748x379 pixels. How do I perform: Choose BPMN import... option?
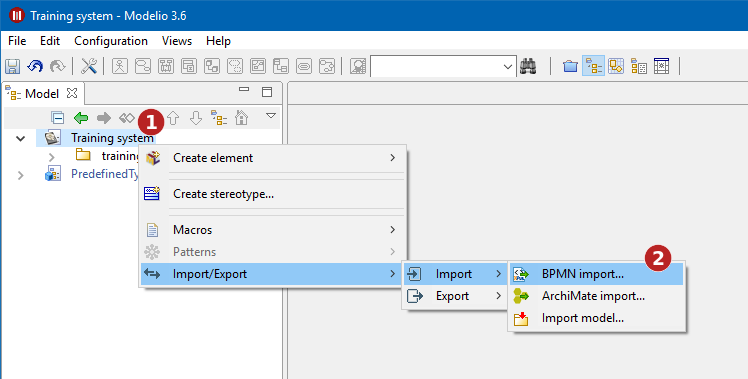click(596, 274)
